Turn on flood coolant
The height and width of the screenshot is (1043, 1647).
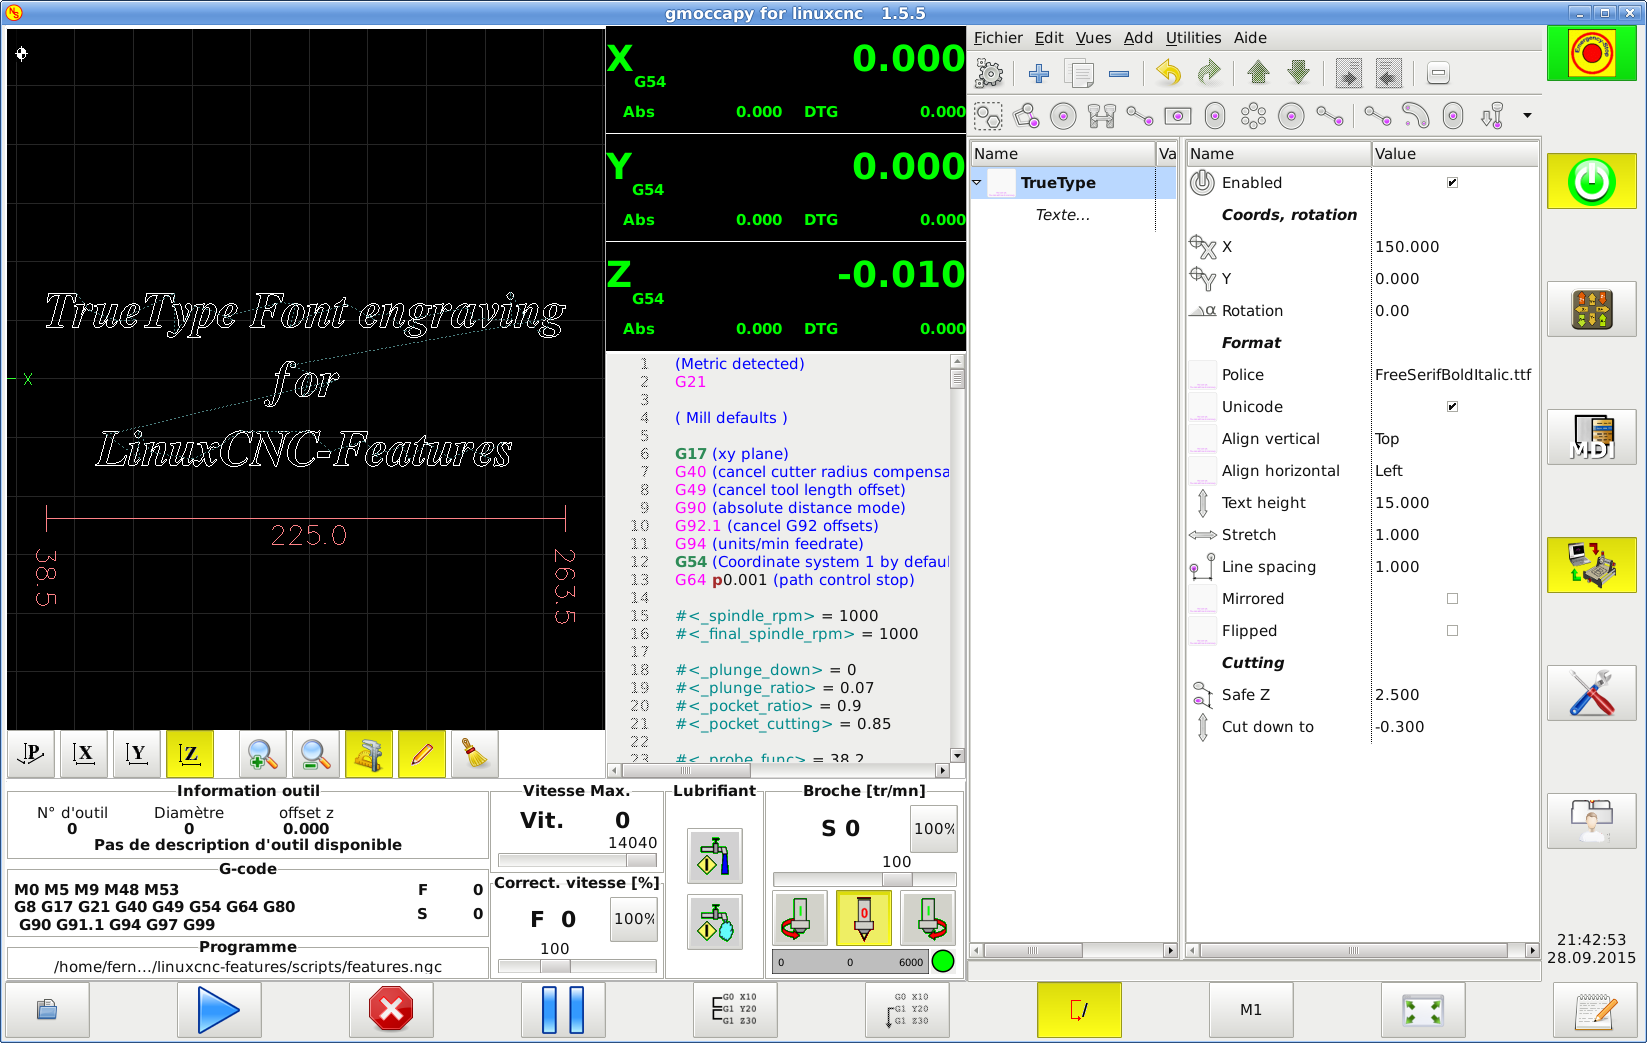(715, 856)
